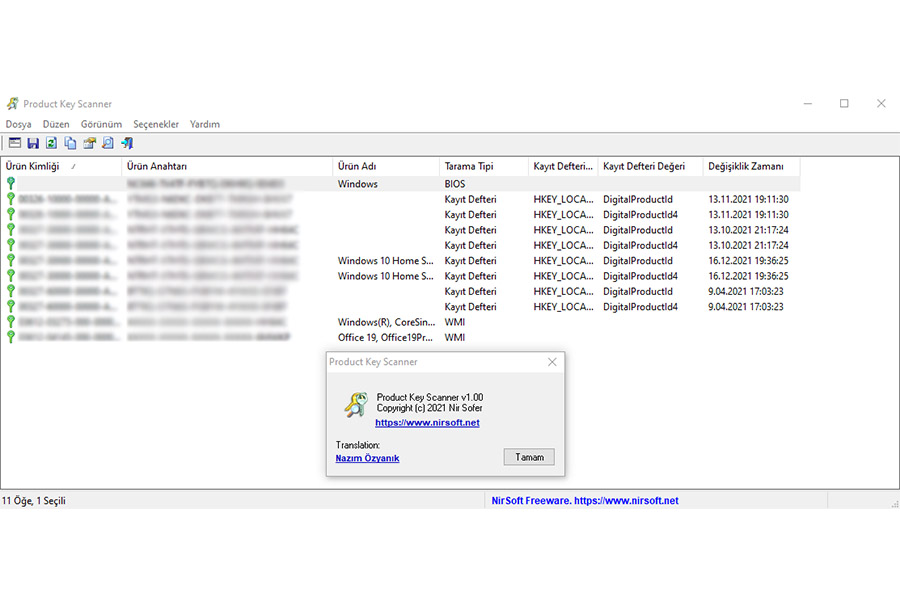Sort by the Tarama Tipi column
The width and height of the screenshot is (900, 600).
484,167
